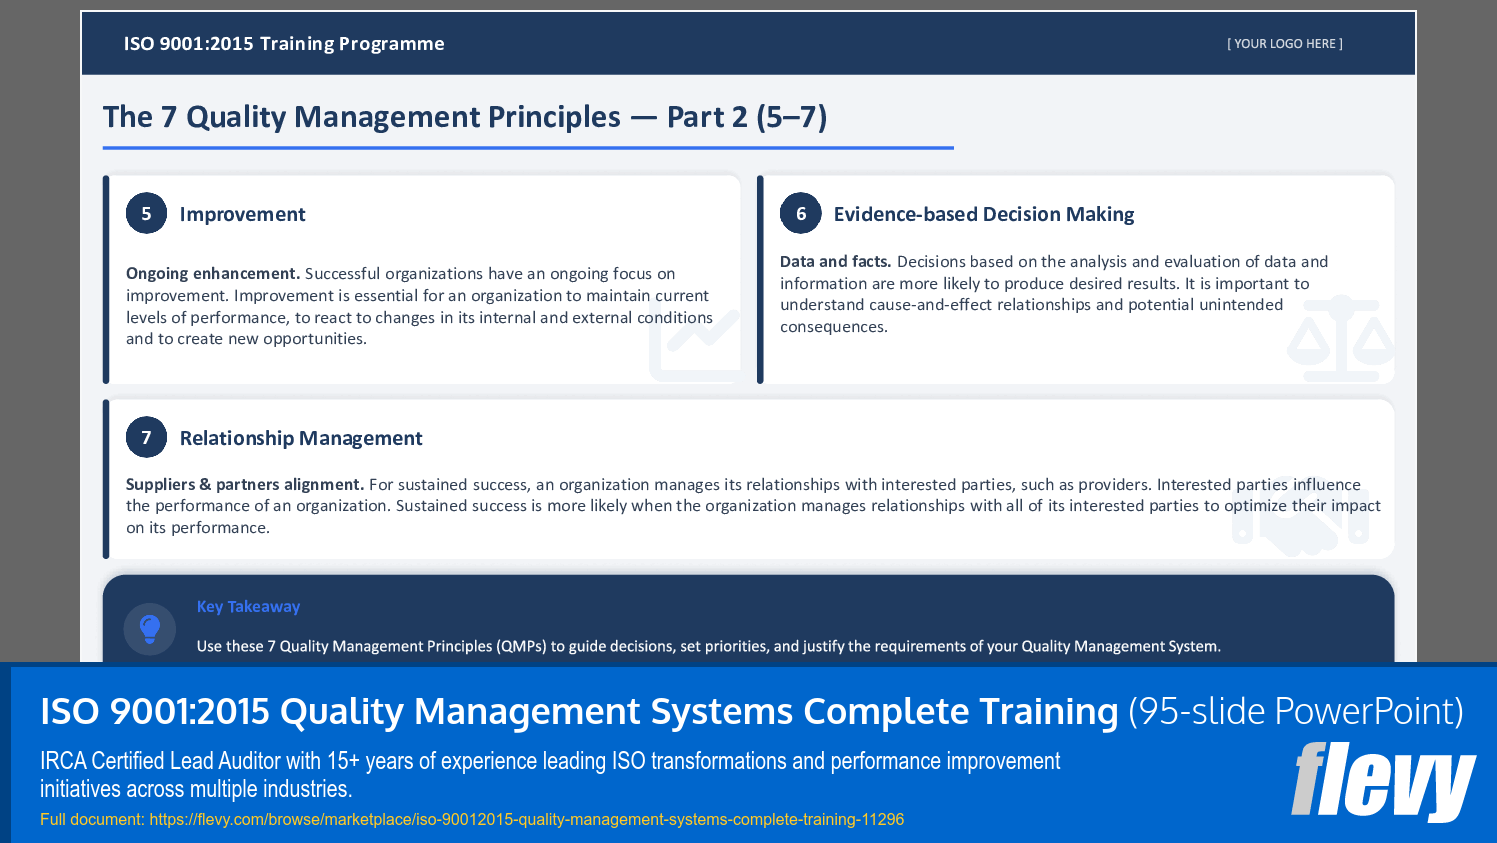The width and height of the screenshot is (1497, 843).
Task: Select the numbered badge 5 for Improvement
Action: pos(145,213)
